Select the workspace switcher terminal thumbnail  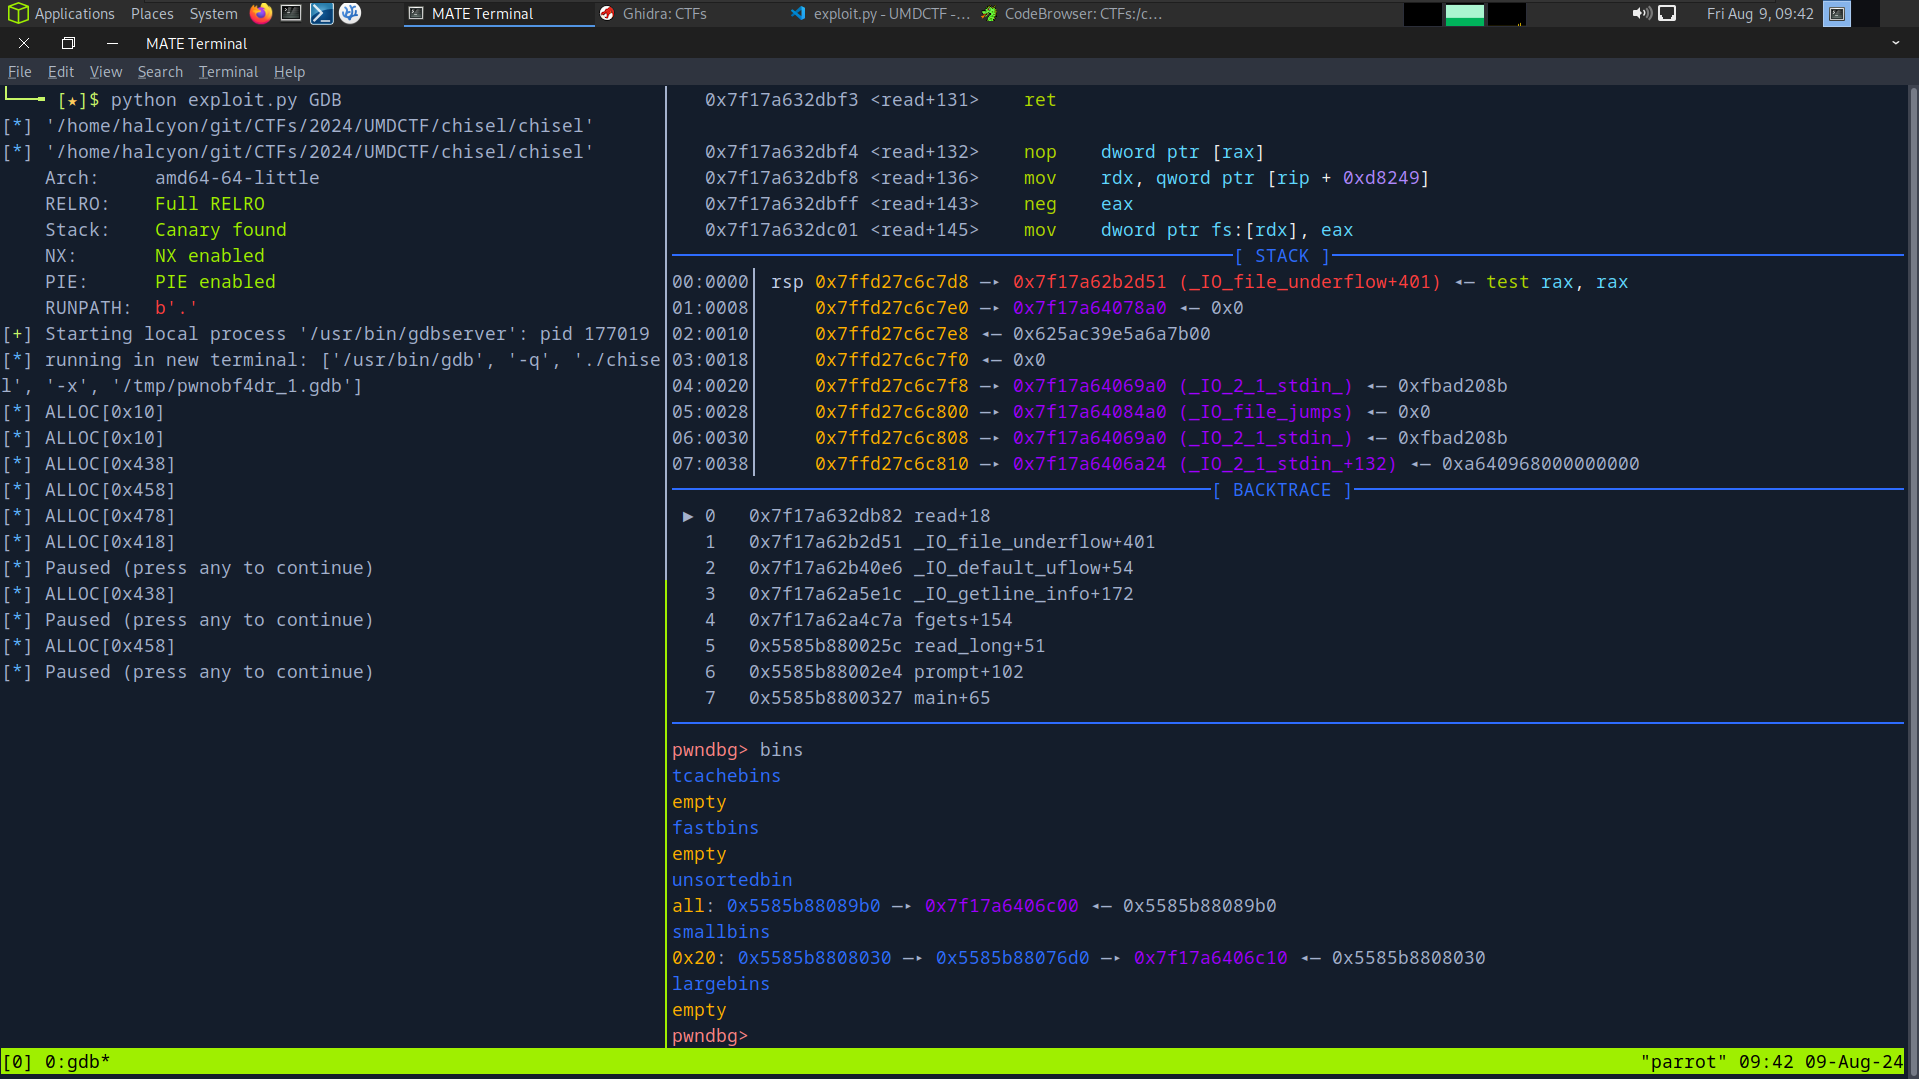tap(1837, 13)
